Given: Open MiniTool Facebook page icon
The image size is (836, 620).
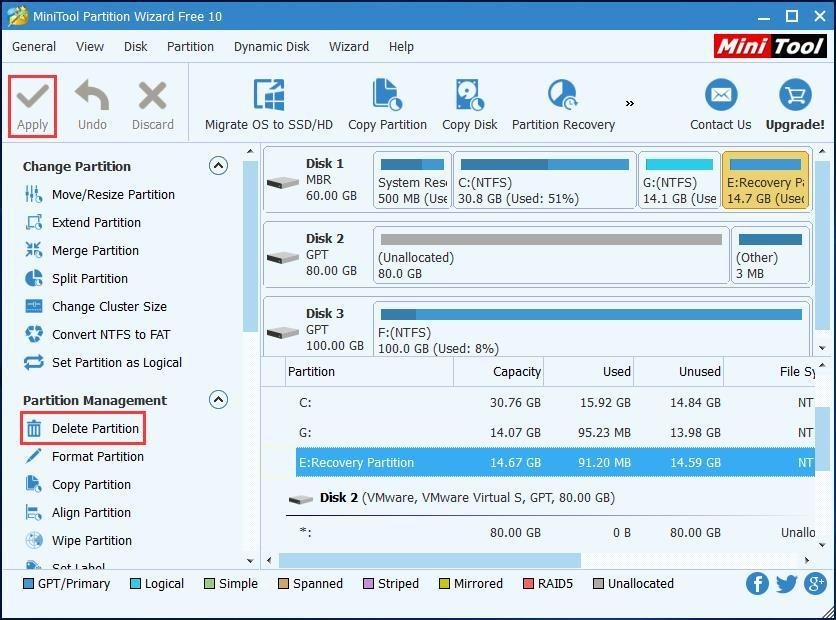Looking at the screenshot, I should pyautogui.click(x=757, y=583).
